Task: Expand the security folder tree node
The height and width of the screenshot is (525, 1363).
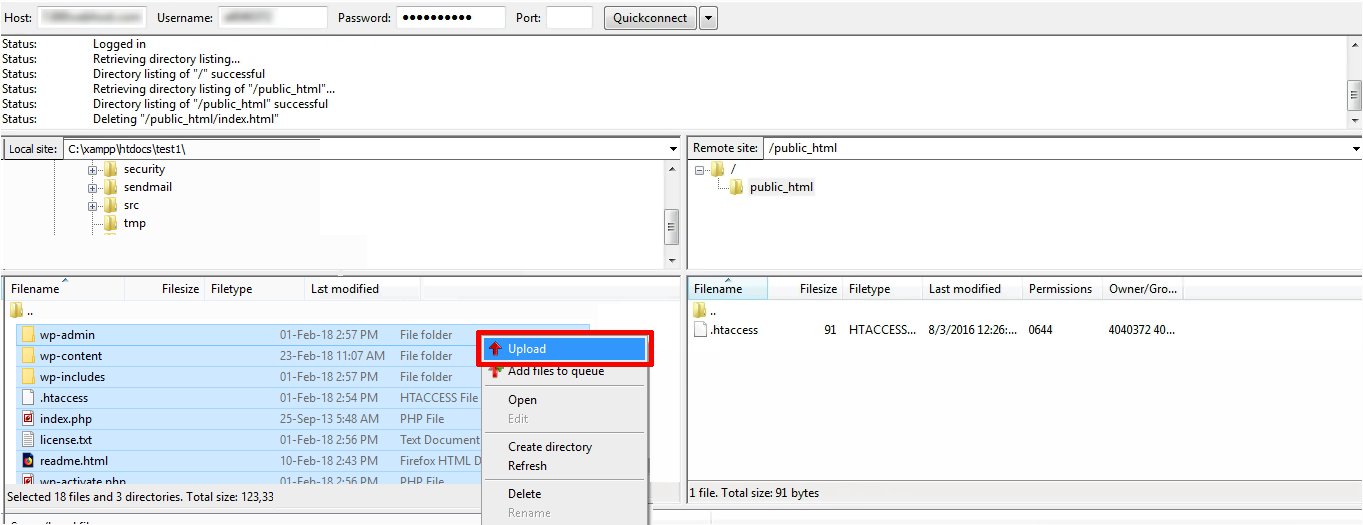Action: (93, 170)
